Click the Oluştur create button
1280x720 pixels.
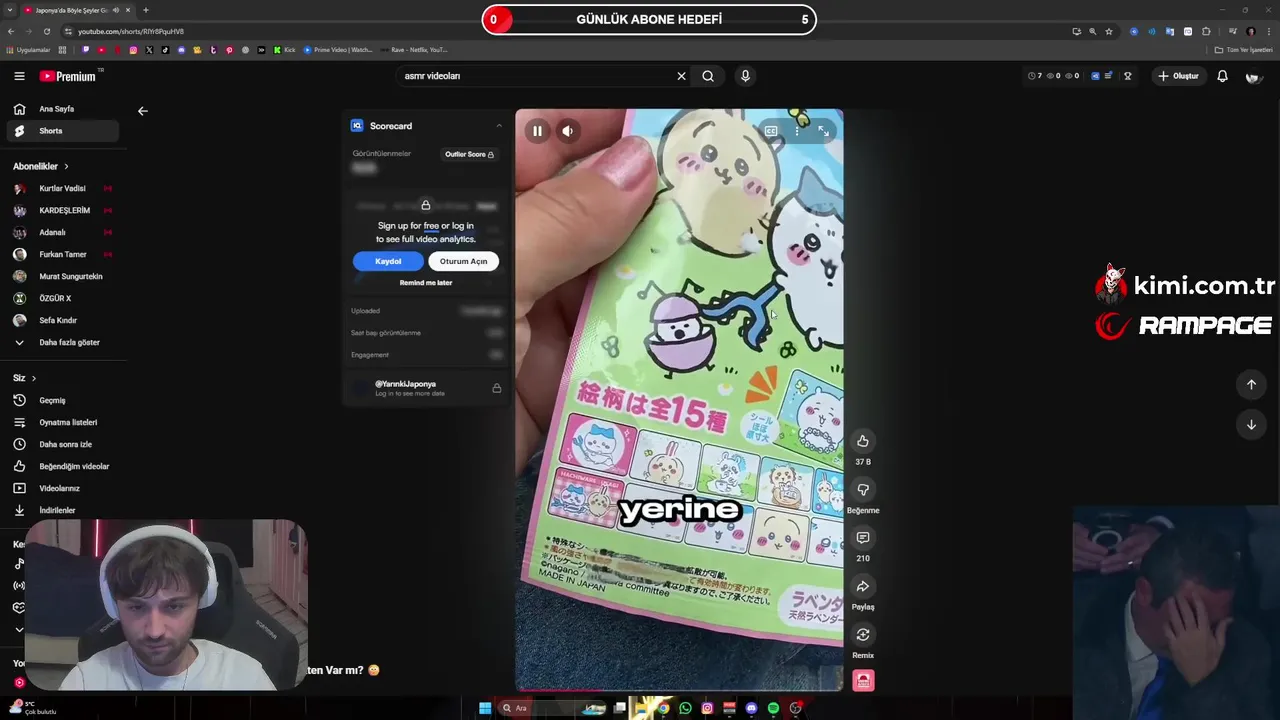tap(1178, 76)
